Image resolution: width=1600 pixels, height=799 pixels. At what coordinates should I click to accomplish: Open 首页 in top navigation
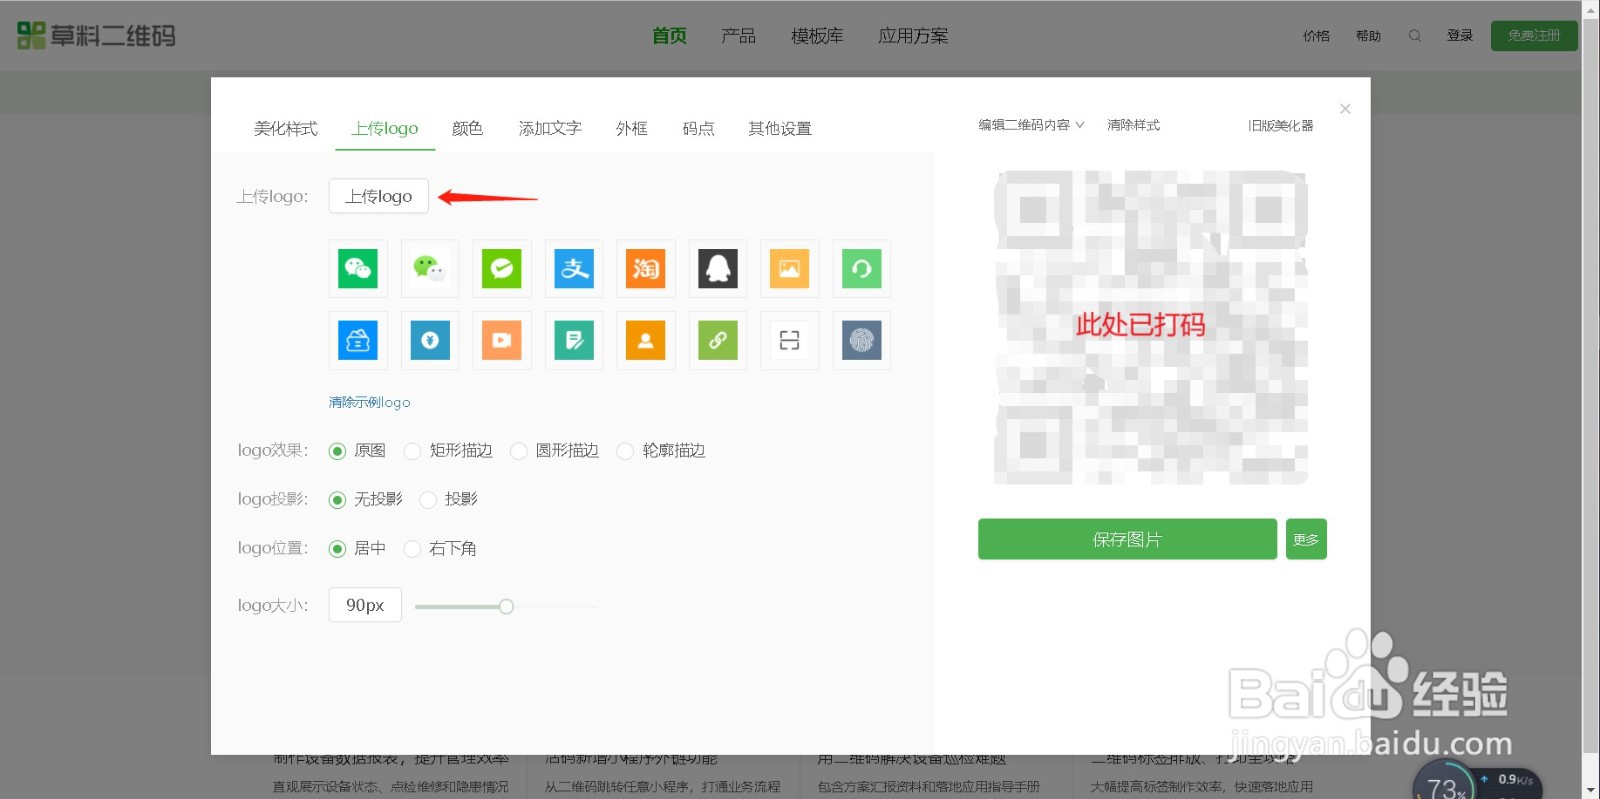pos(669,36)
